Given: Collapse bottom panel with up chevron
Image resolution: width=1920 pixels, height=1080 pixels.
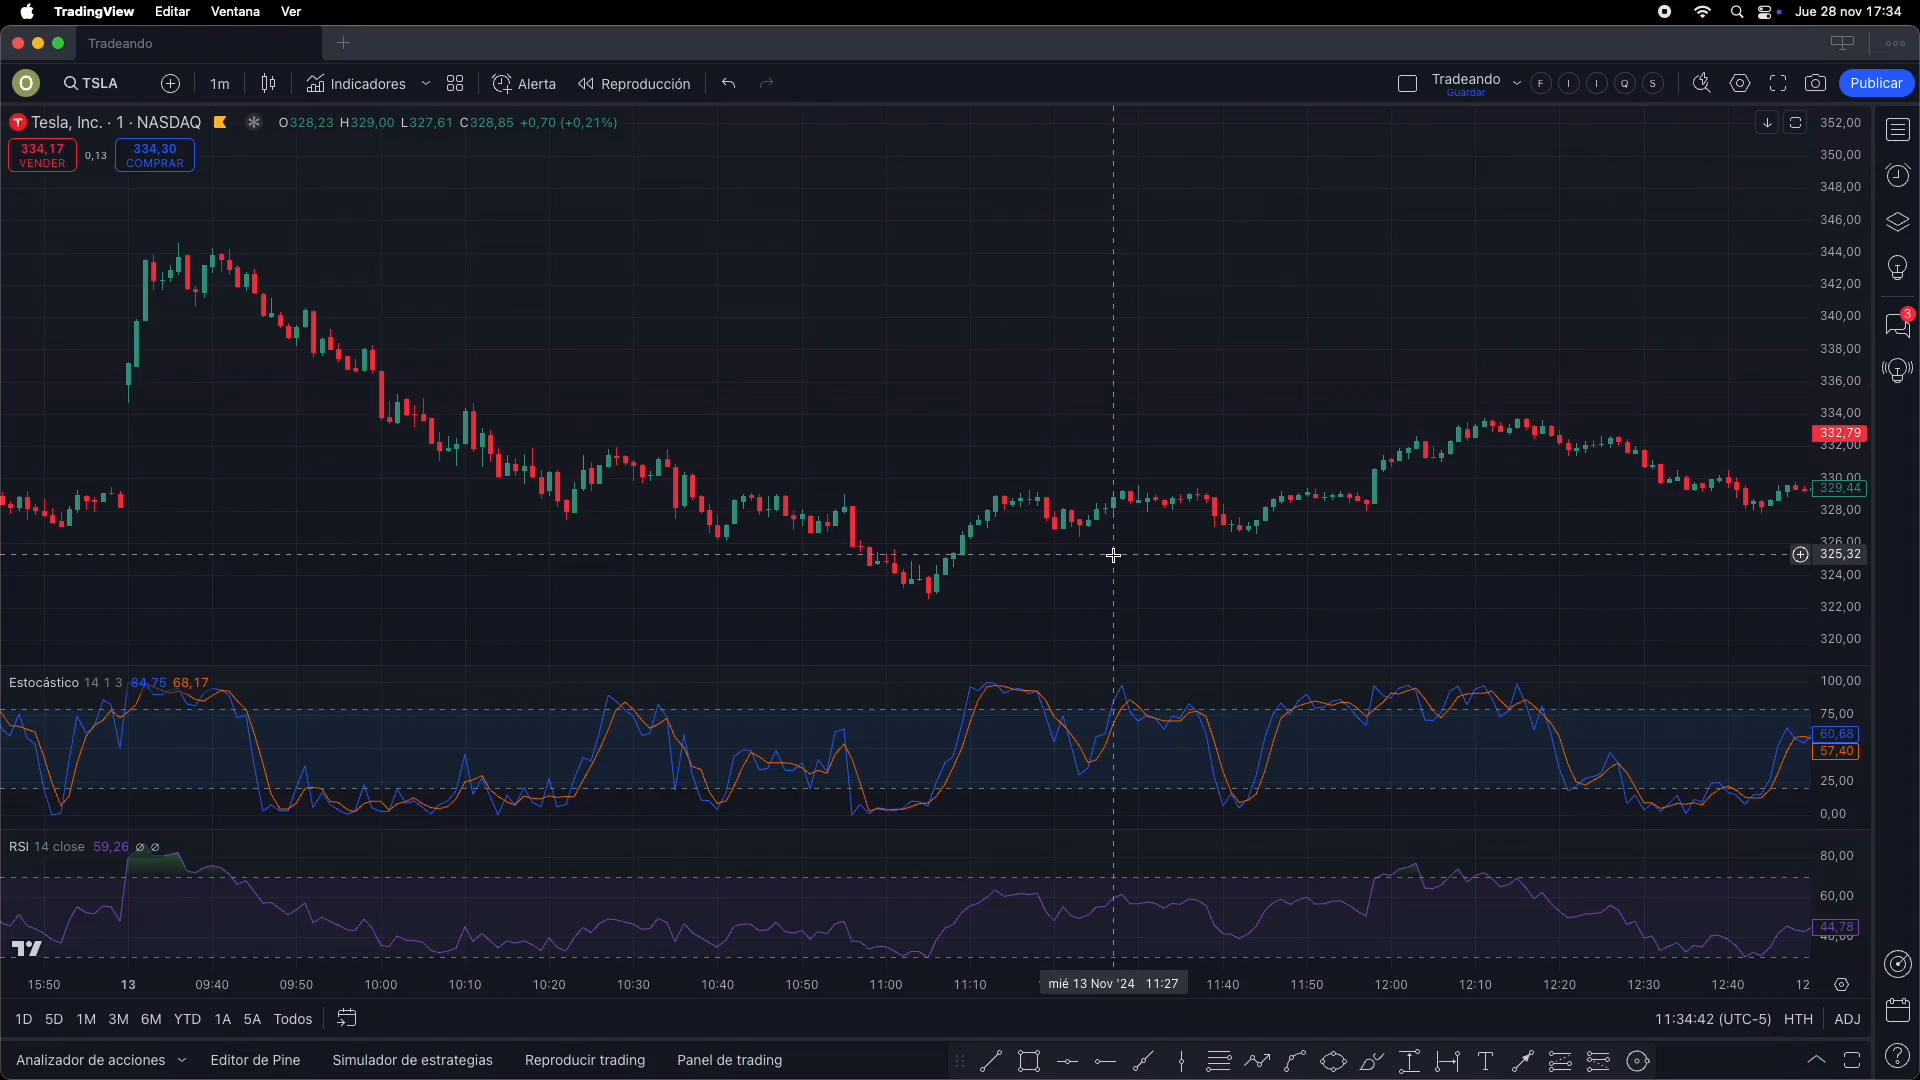Looking at the screenshot, I should (x=1816, y=1061).
